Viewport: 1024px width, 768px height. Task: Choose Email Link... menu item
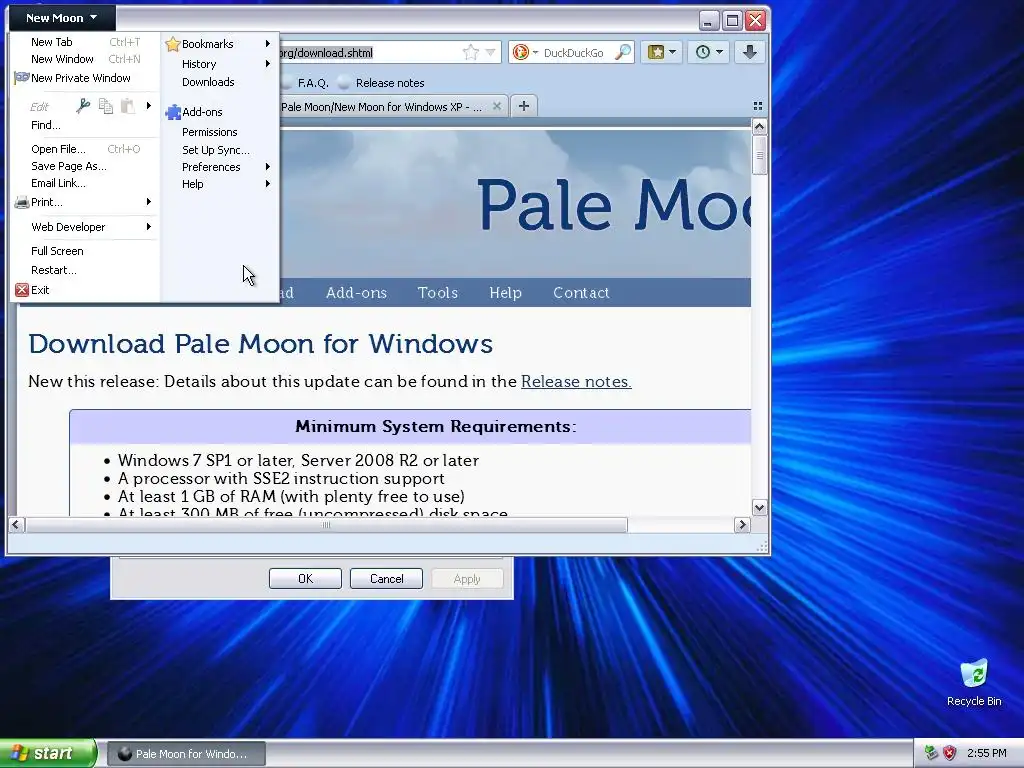click(x=84, y=183)
